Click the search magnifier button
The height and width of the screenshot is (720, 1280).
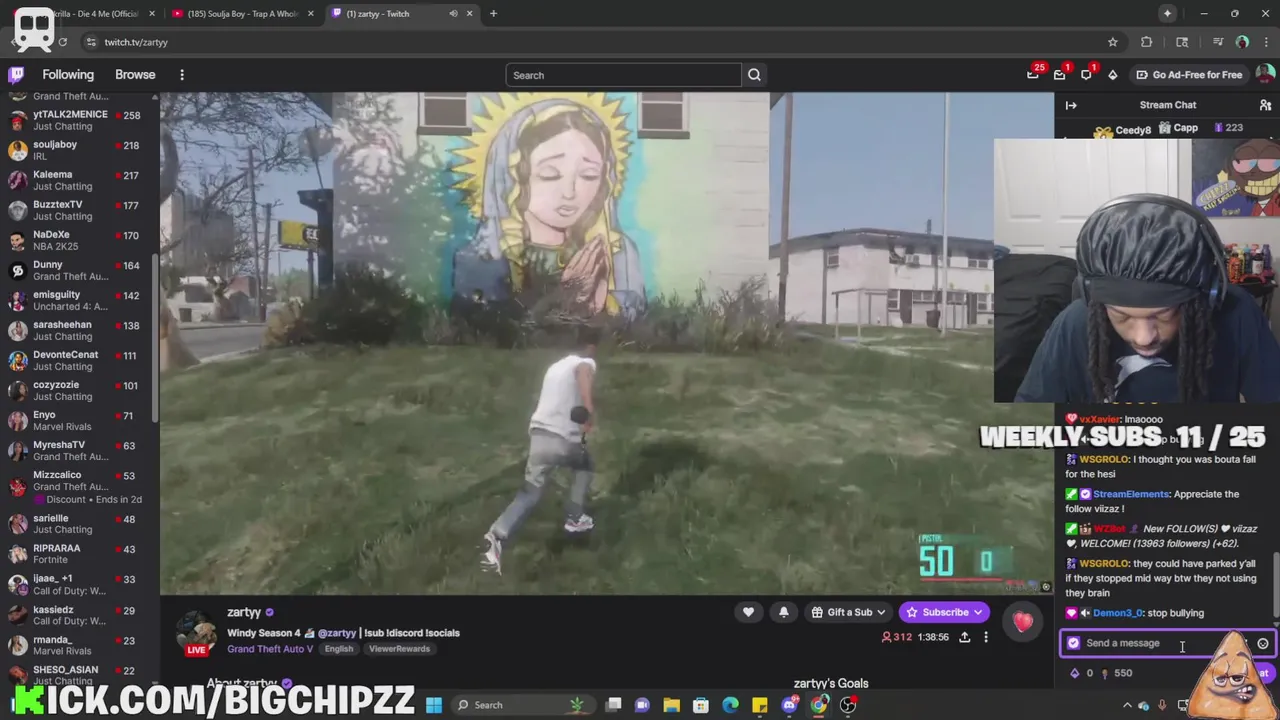pos(754,75)
